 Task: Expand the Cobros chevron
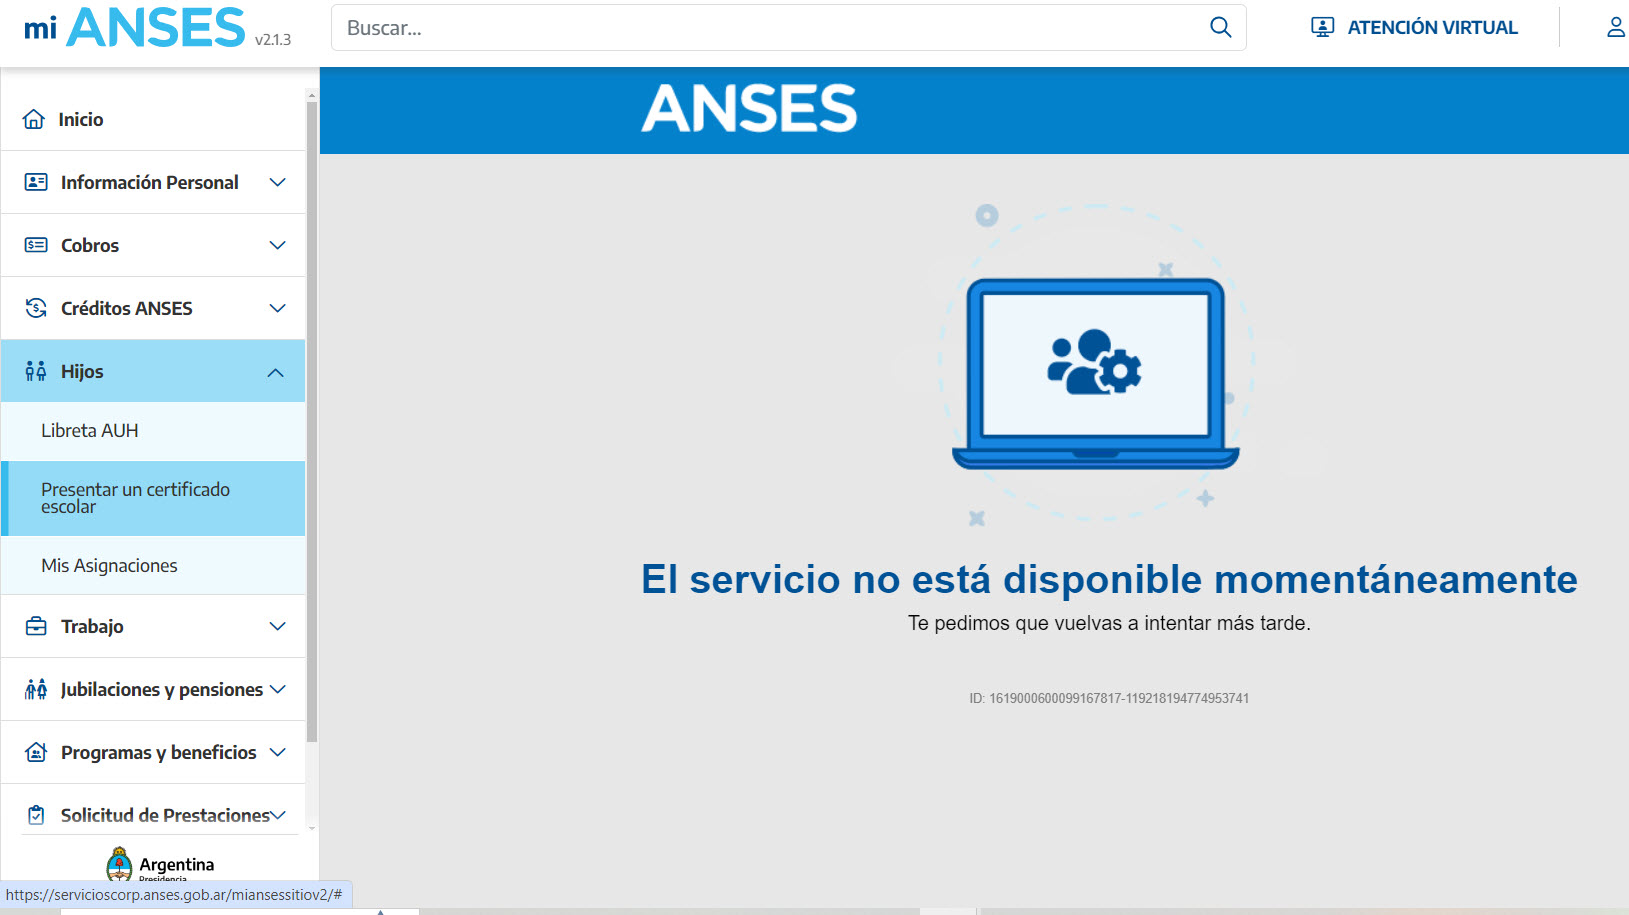point(278,245)
